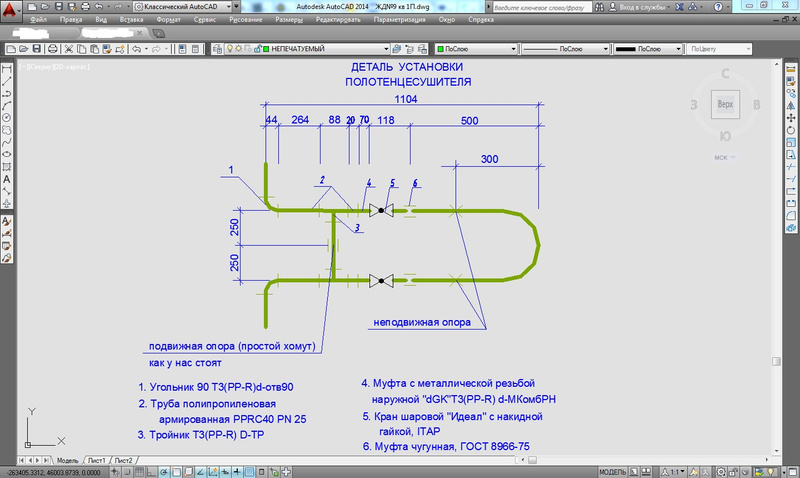
Task: Toggle the layer on/off lightbulb icon
Action: (228, 48)
